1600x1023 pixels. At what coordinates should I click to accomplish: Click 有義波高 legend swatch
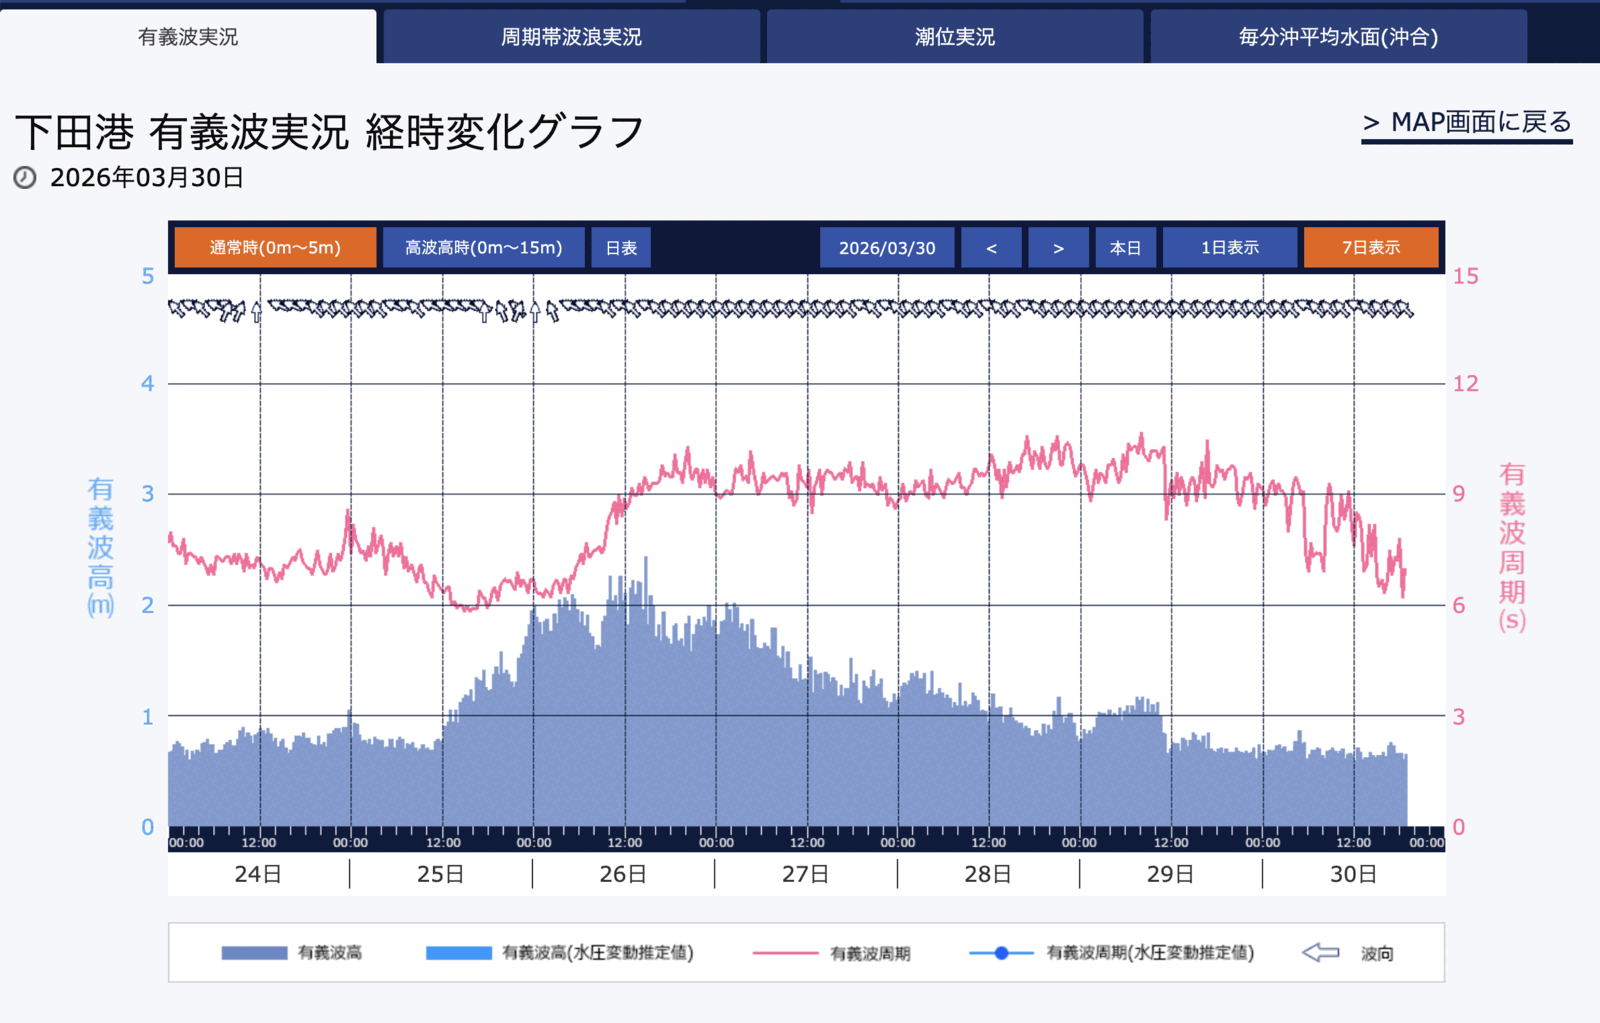pos(254,953)
